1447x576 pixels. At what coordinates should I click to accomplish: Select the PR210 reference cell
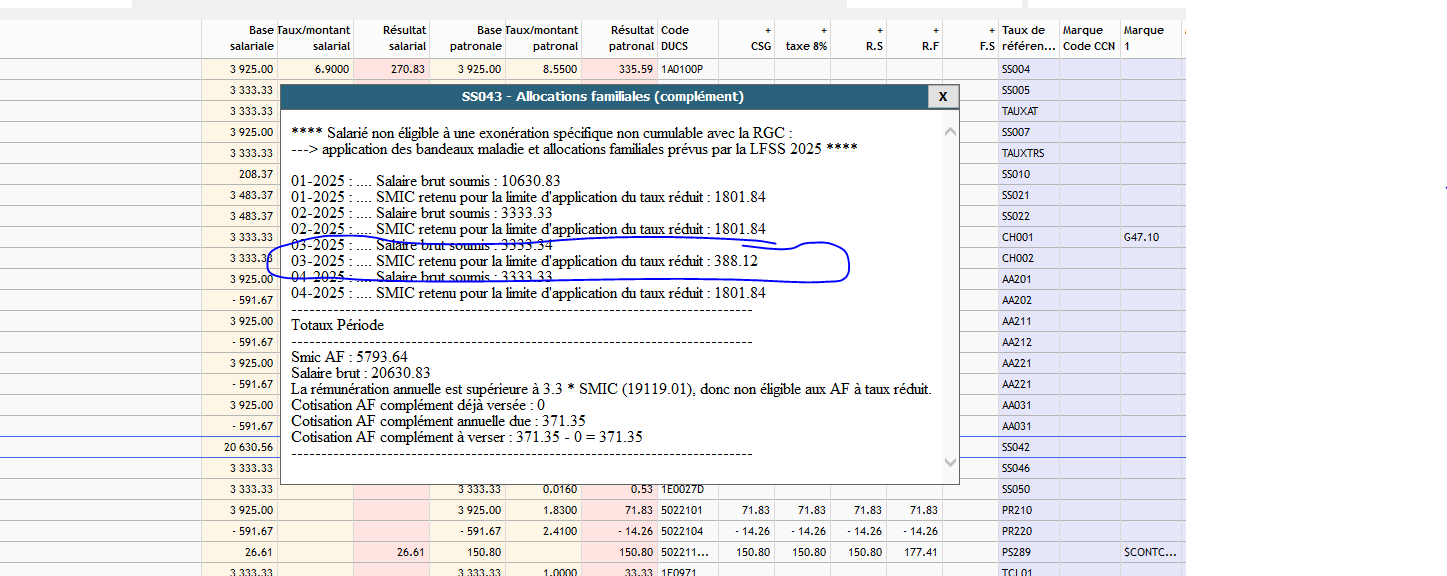click(x=1029, y=510)
